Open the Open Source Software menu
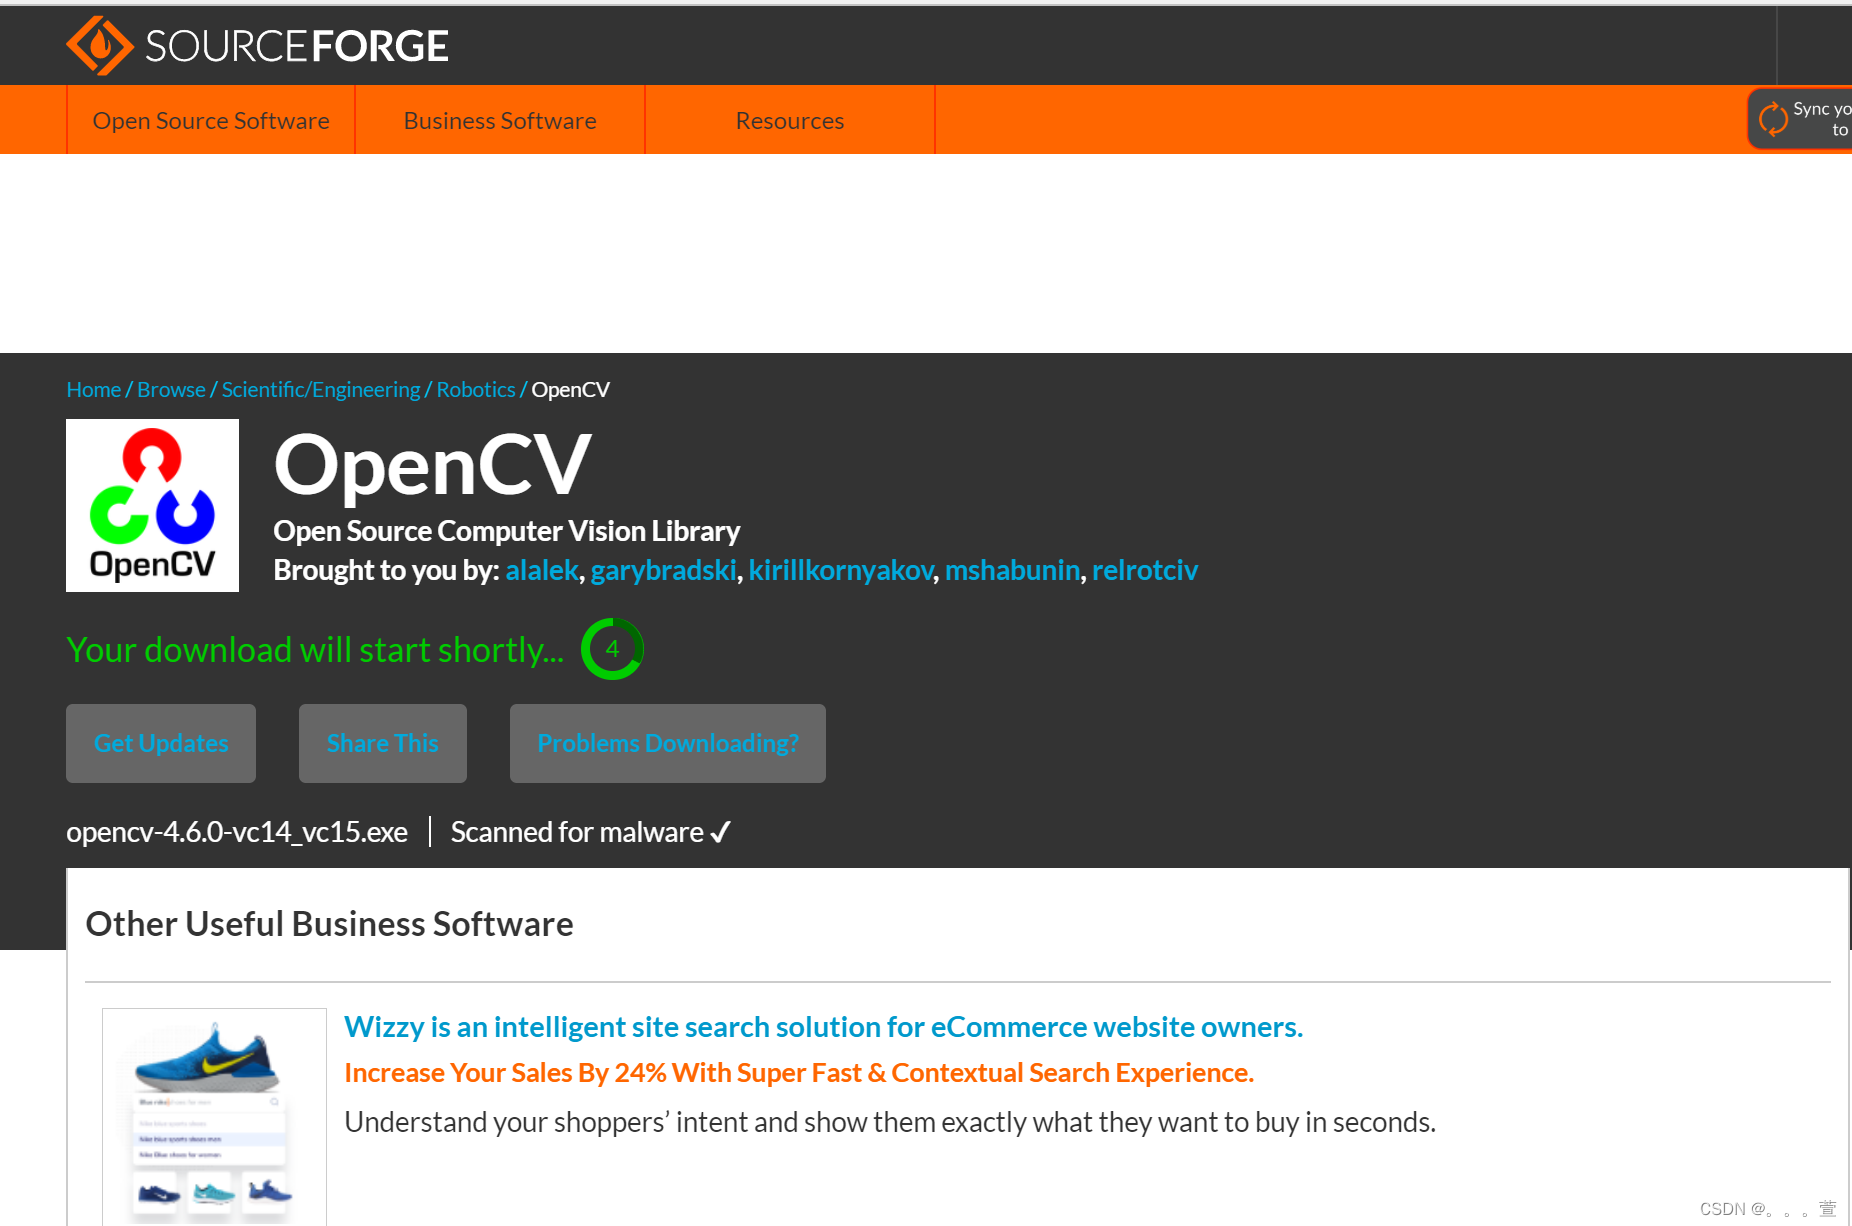The width and height of the screenshot is (1852, 1226). pos(210,120)
